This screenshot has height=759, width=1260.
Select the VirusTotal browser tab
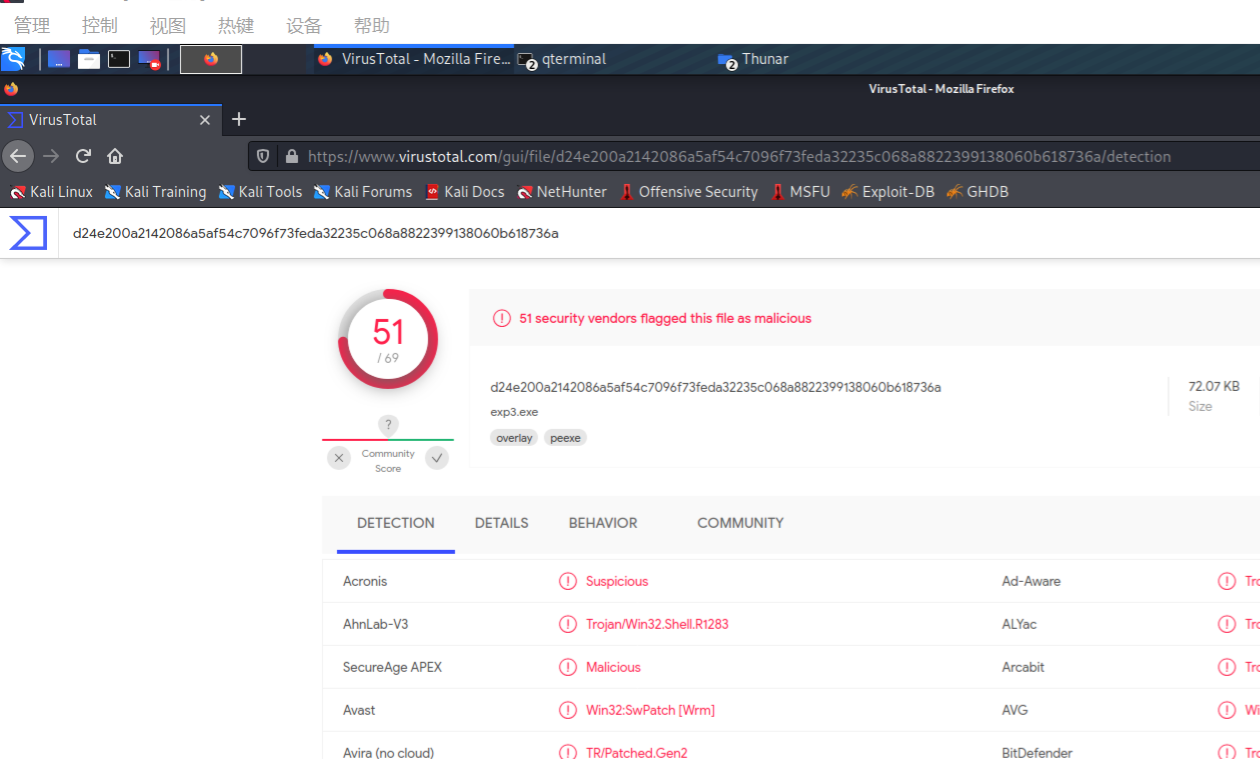point(110,120)
